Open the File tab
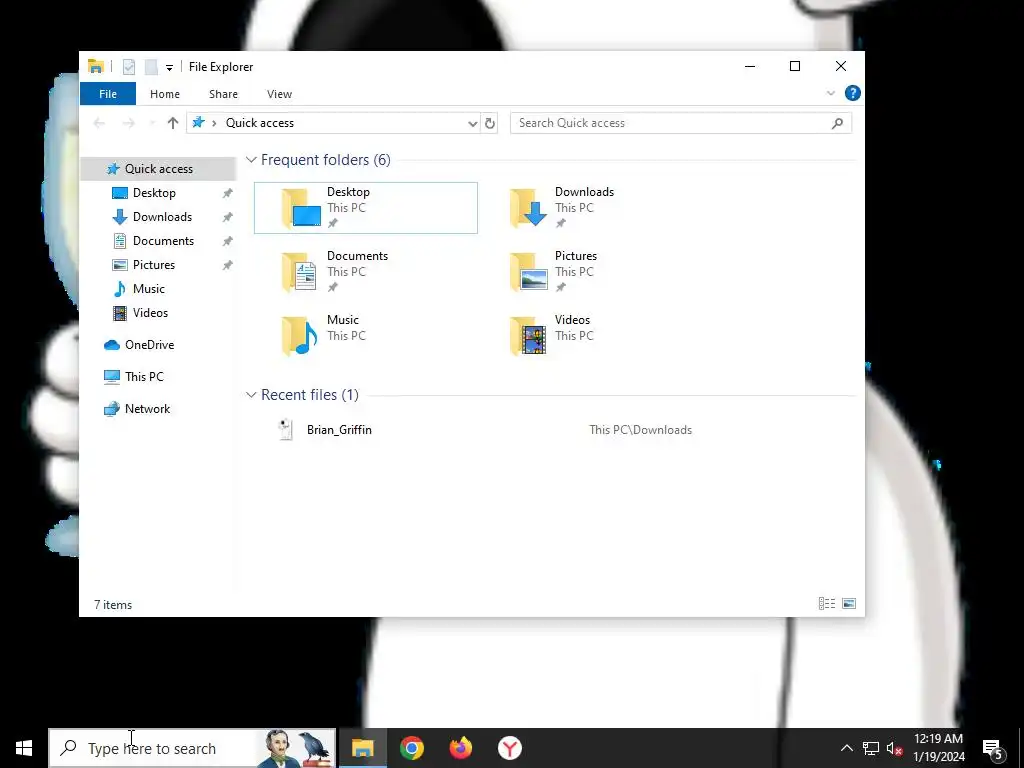1024x768 pixels. (x=108, y=94)
